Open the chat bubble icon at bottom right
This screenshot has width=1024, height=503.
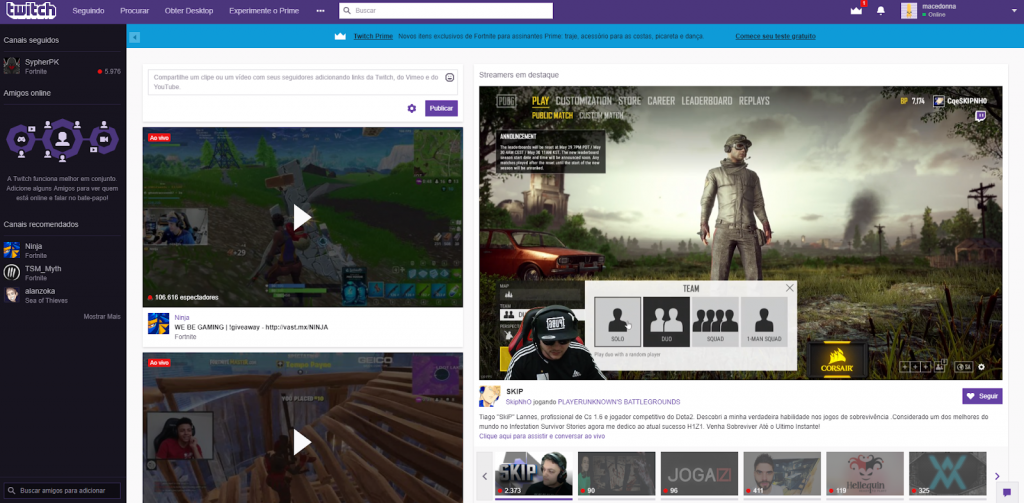pyautogui.click(x=1007, y=493)
